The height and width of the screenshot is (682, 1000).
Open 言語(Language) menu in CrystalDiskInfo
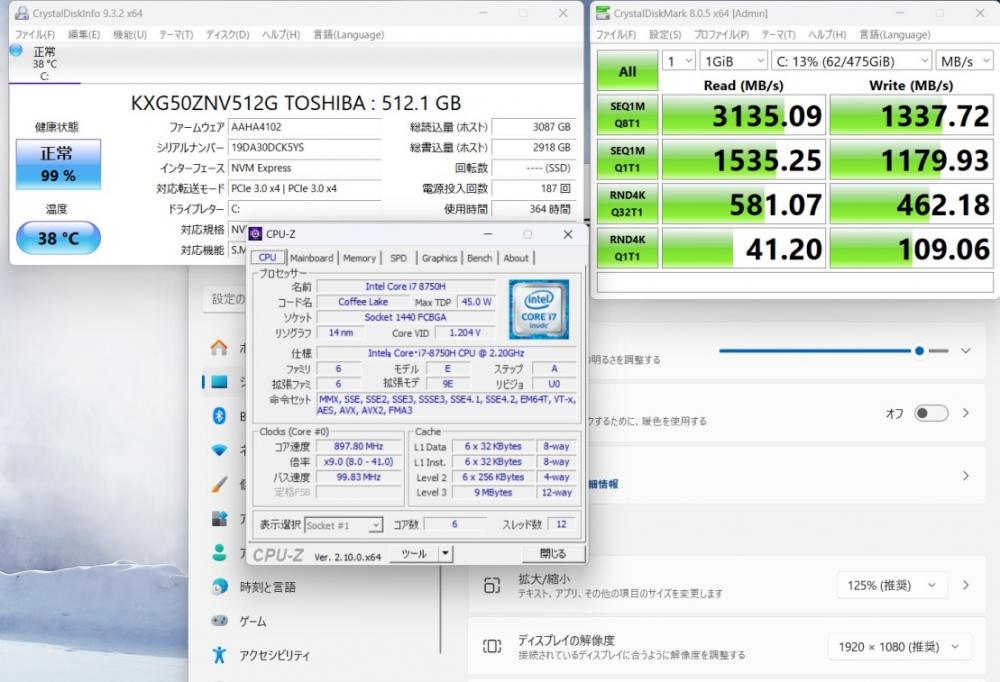349,34
